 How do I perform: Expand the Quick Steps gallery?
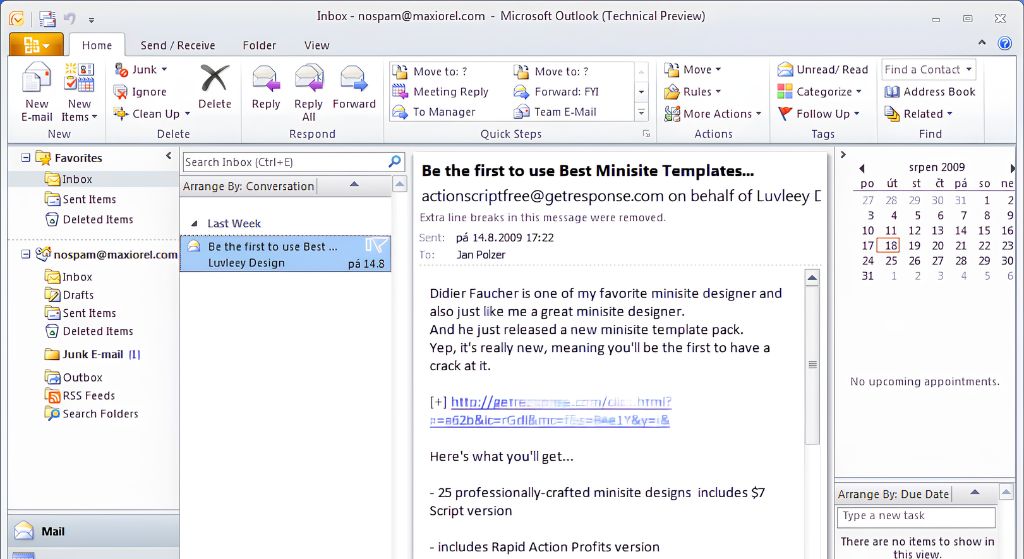[641, 113]
